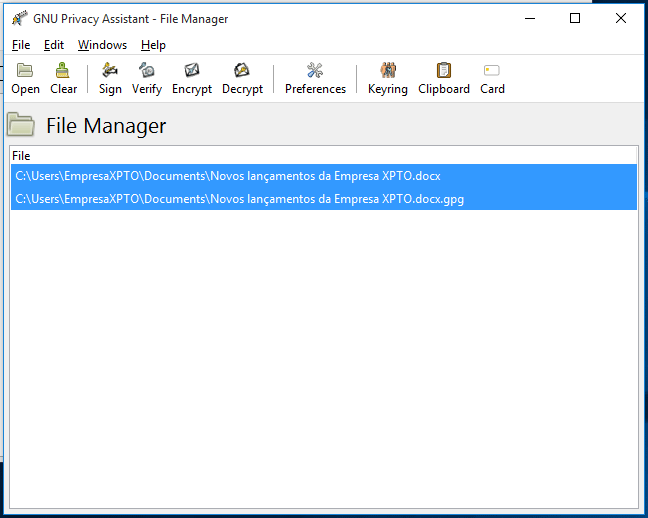Screen dimensions: 648x518
Task: Open the Help menu
Action: coord(153,45)
